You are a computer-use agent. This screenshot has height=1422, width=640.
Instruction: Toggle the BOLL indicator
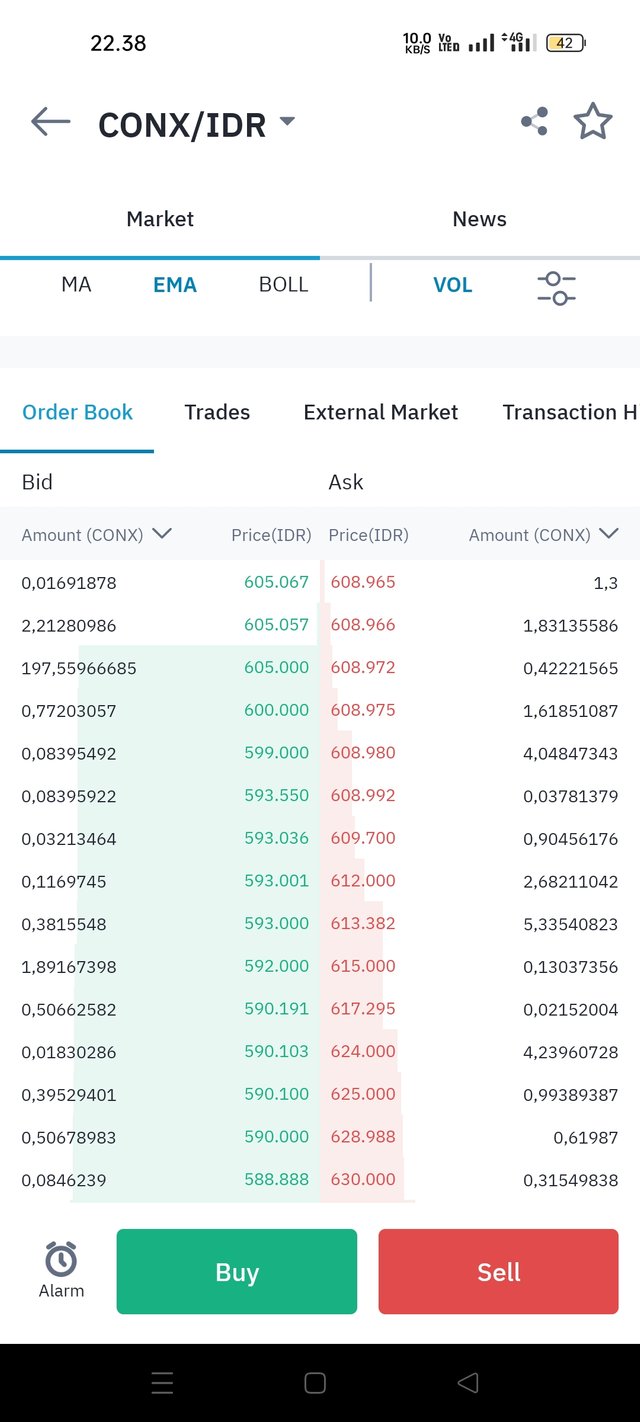tap(283, 285)
